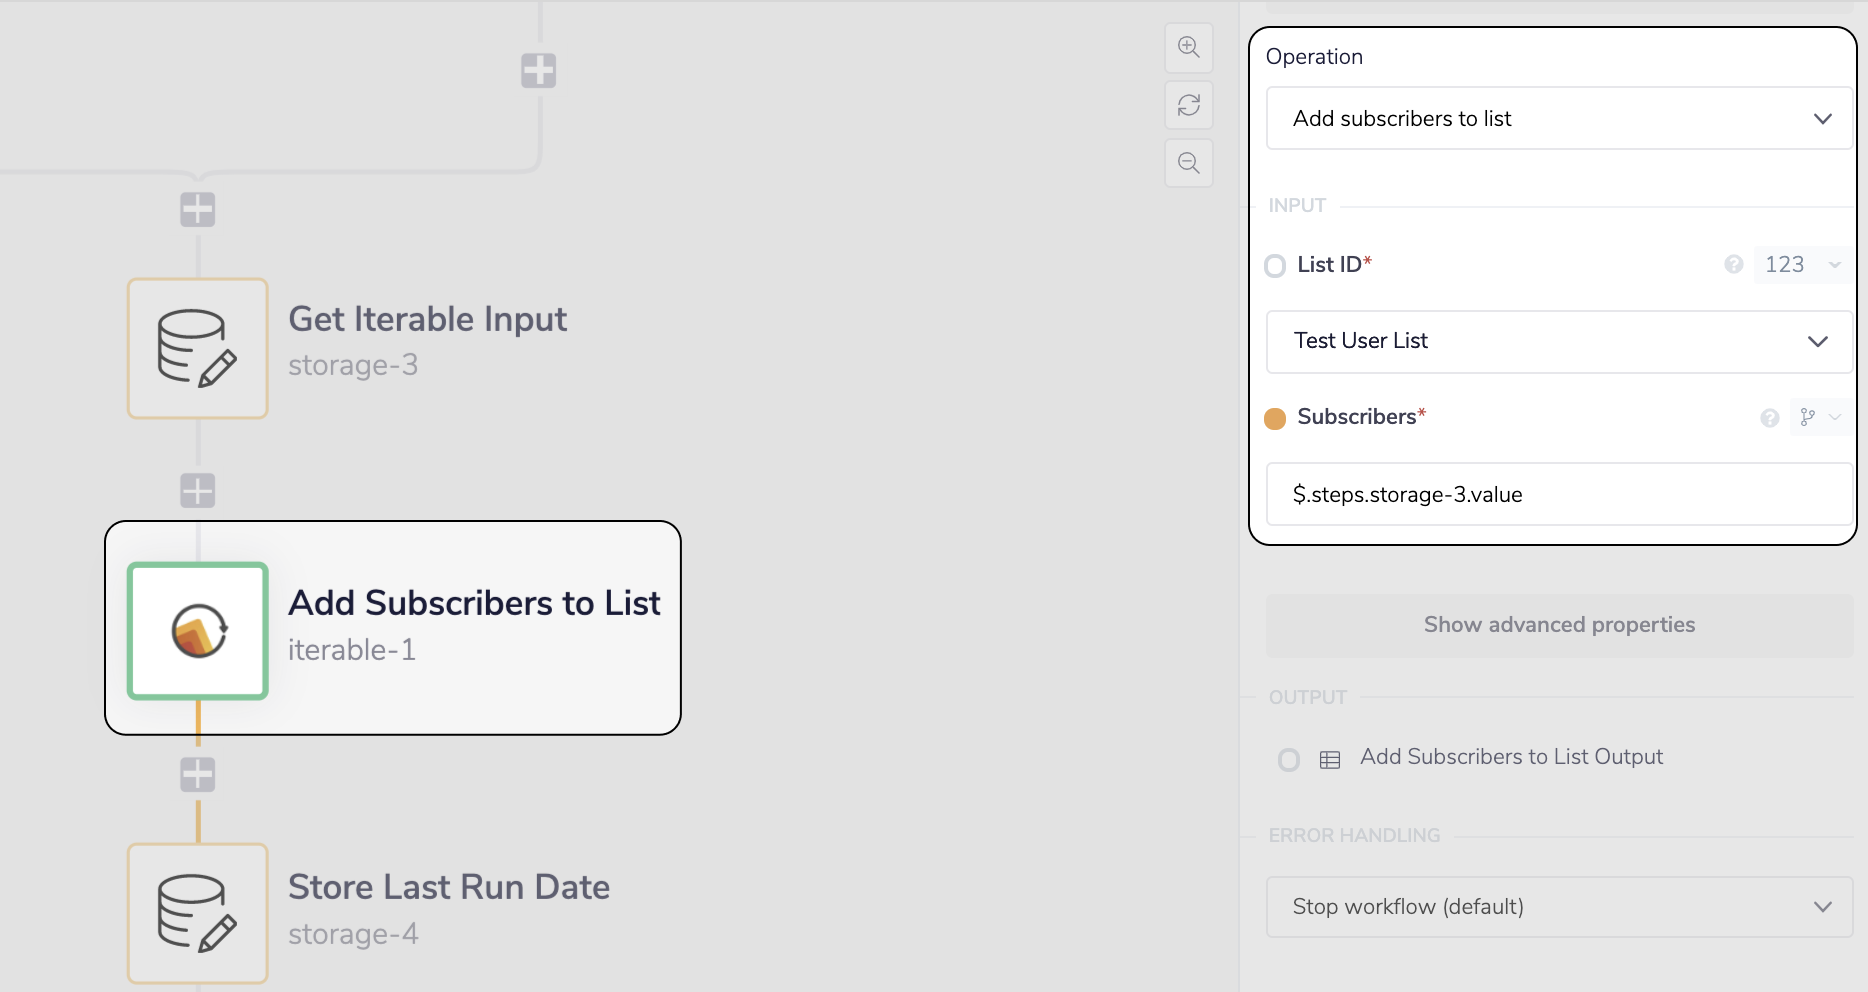Screen dimensions: 1868x992
Task: Expand the Stop workflow error handling dropdown
Action: (x=1559, y=906)
